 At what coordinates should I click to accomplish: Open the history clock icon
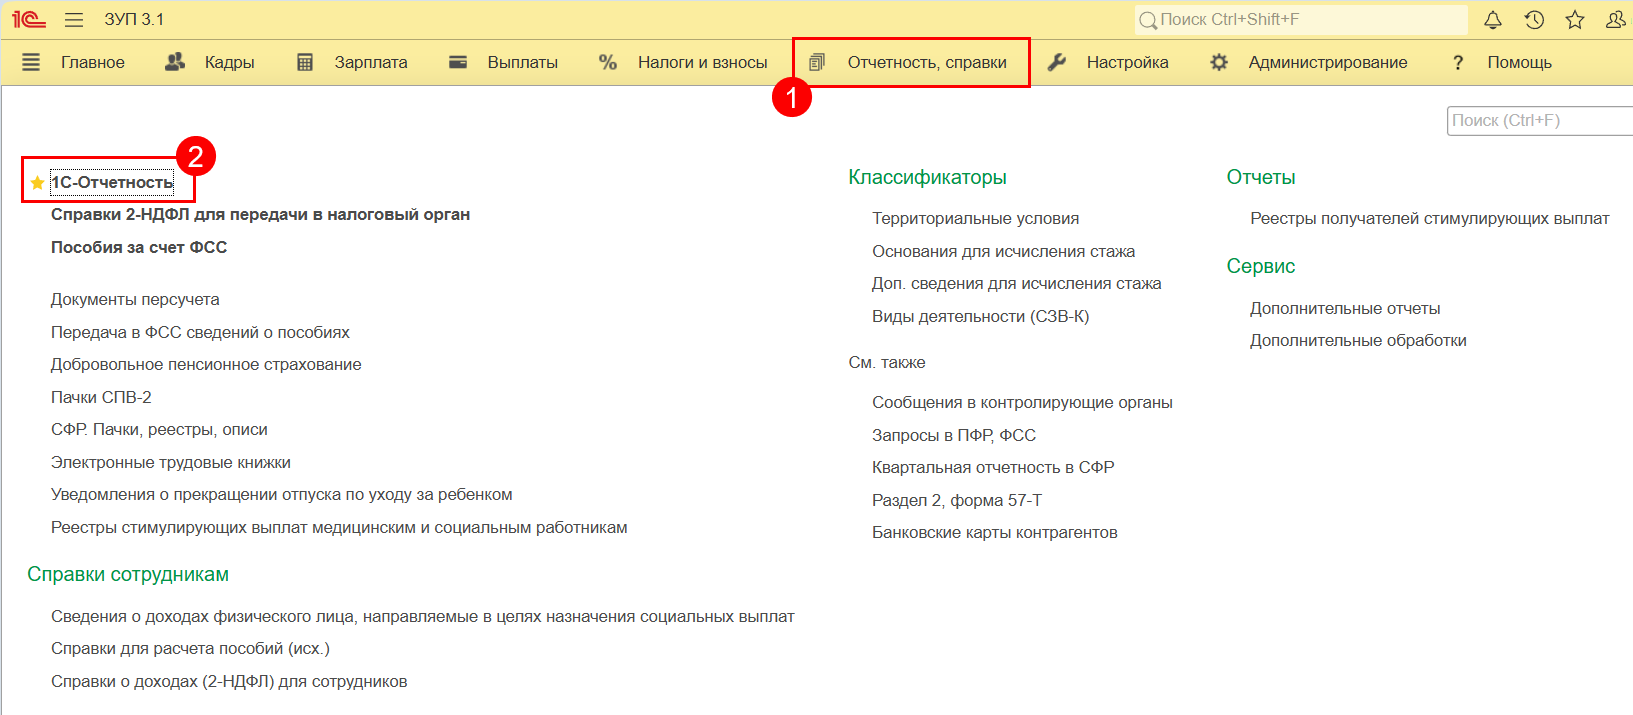(x=1534, y=20)
